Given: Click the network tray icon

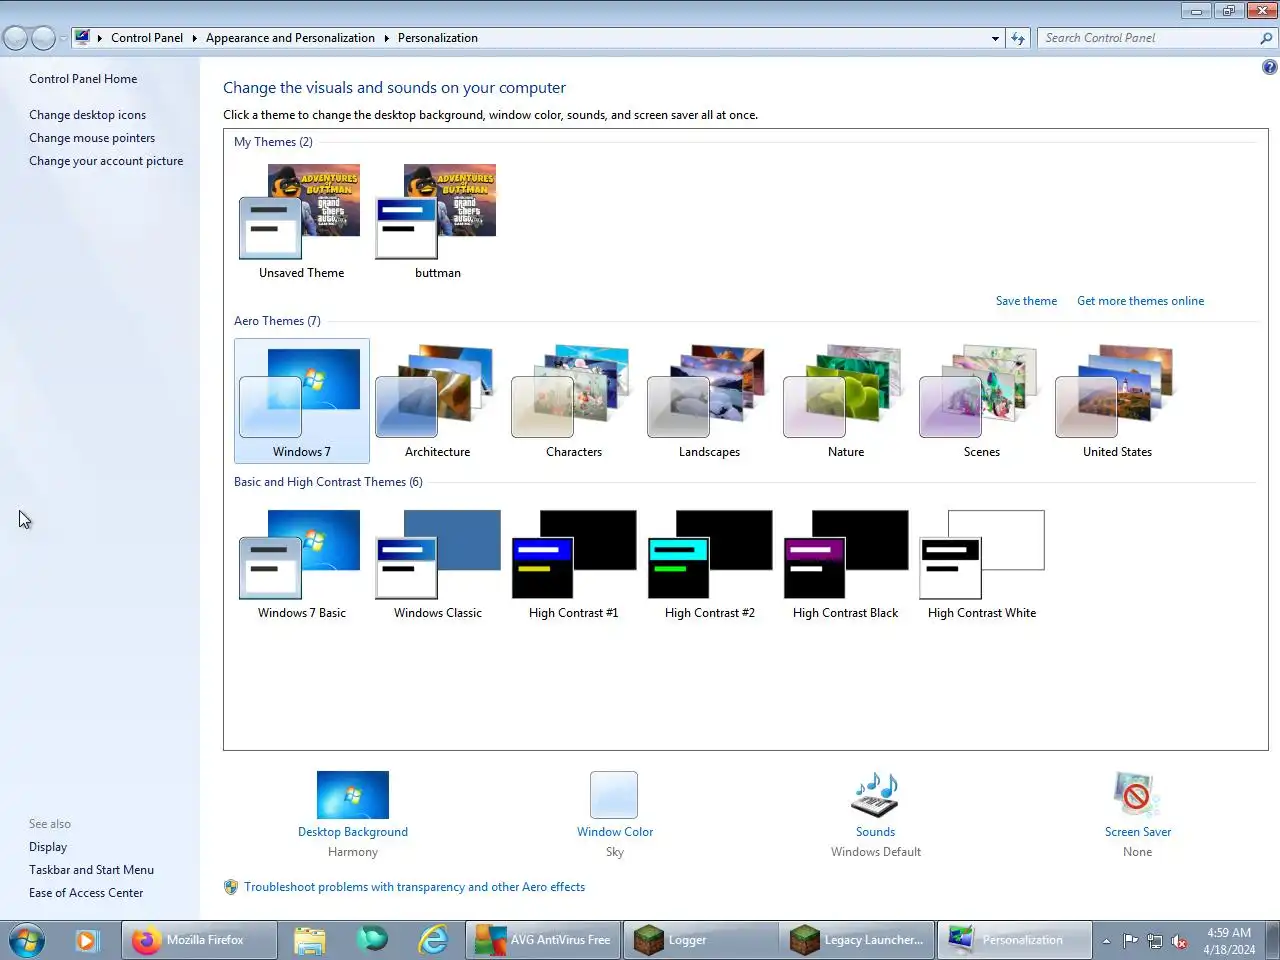Looking at the screenshot, I should pos(1154,941).
